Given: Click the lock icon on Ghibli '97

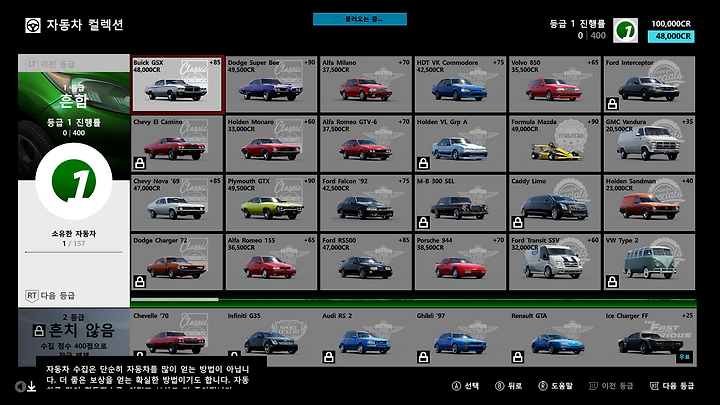Looking at the screenshot, I should pos(423,357).
